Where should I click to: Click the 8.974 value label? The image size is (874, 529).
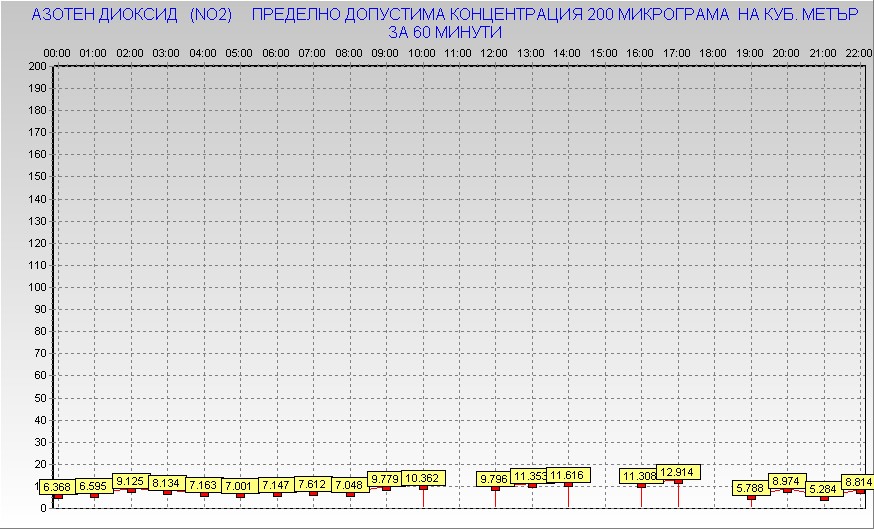coord(787,481)
